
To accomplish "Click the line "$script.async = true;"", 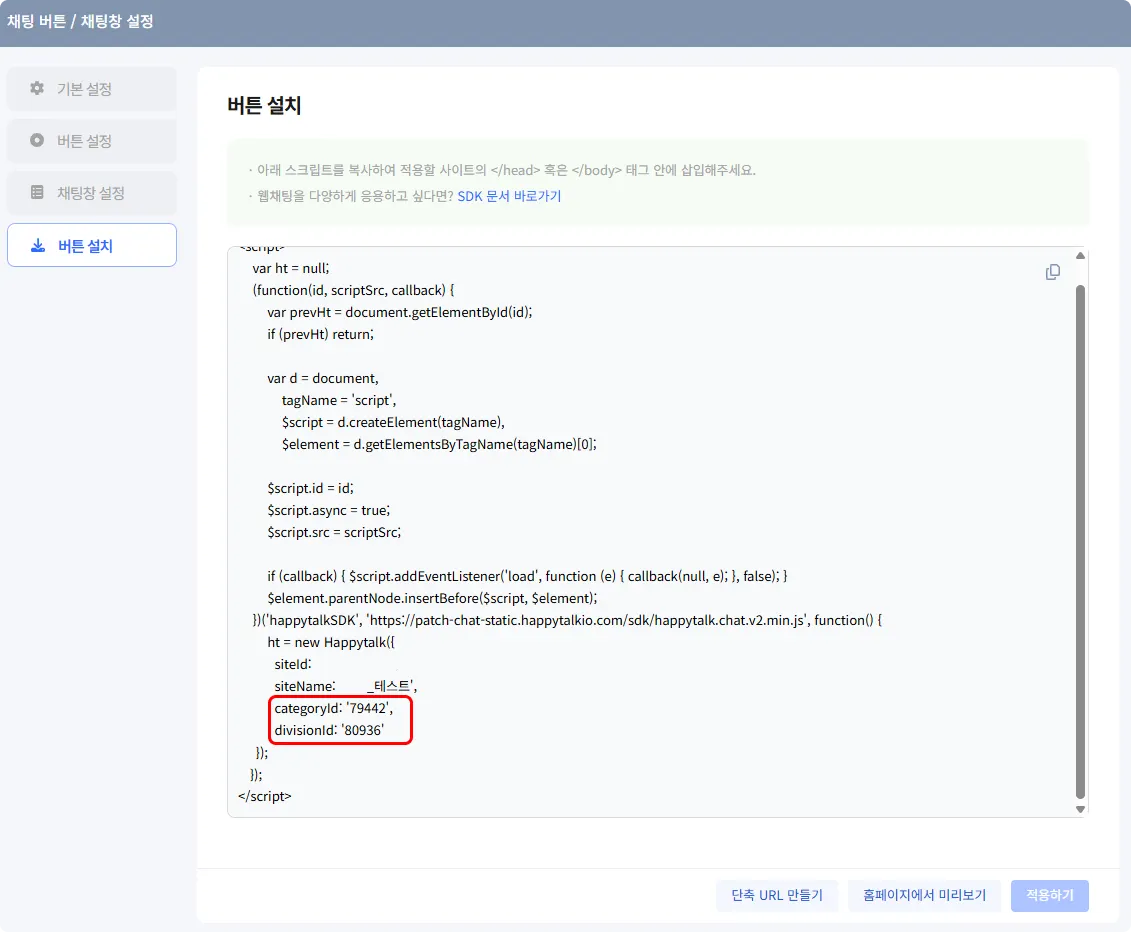I will click(328, 510).
